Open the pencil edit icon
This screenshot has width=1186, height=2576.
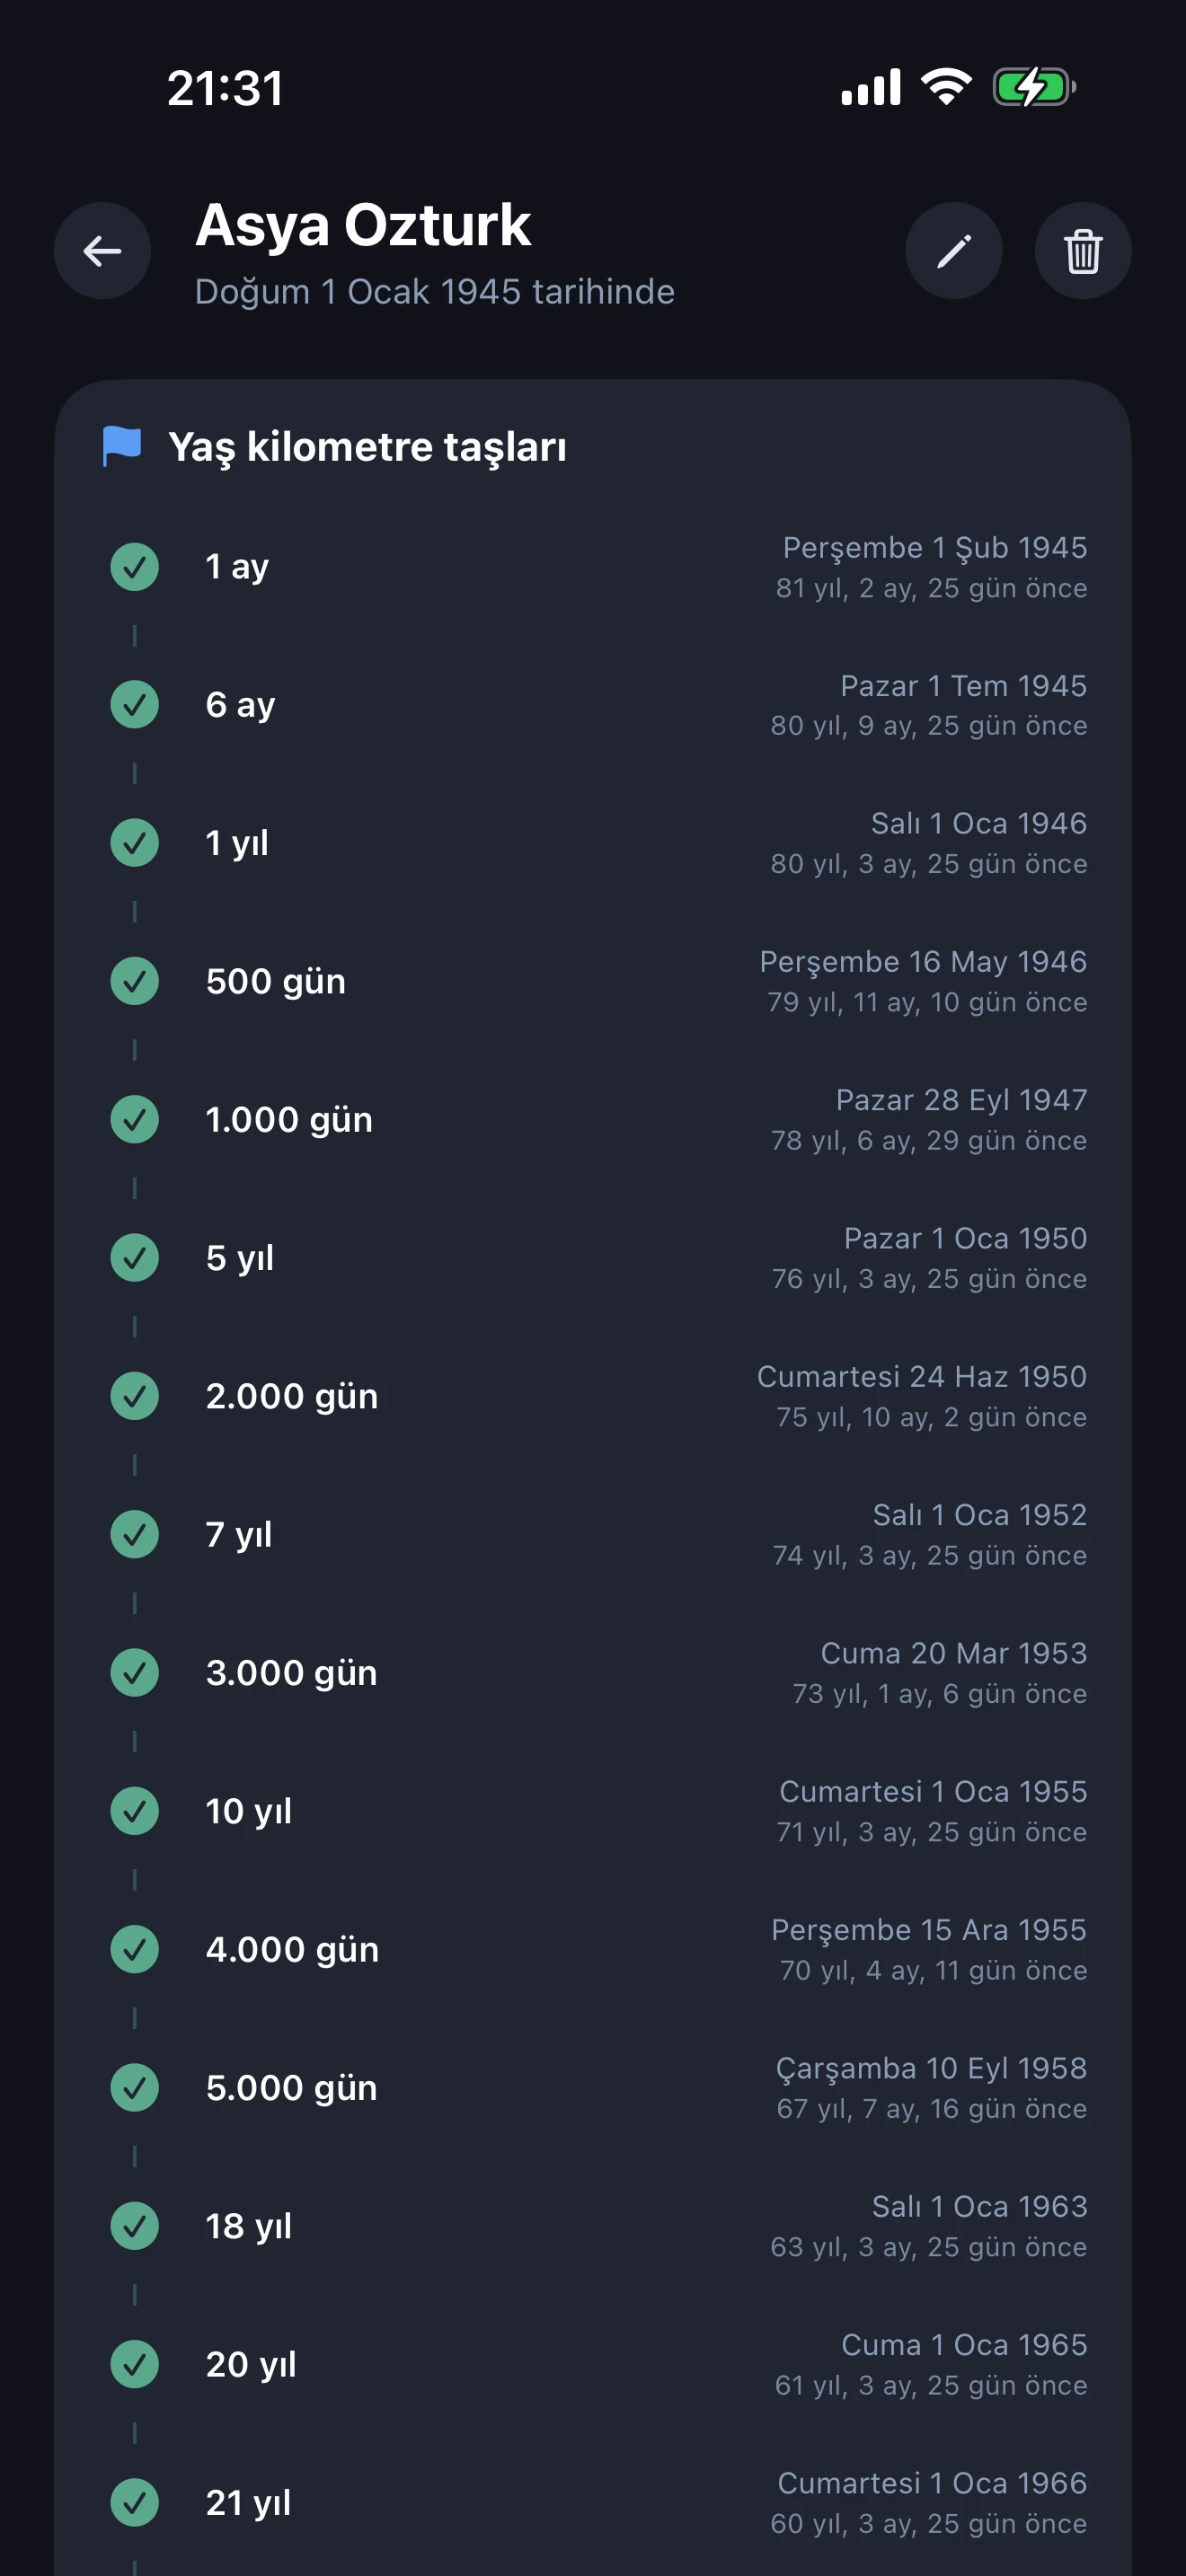953,251
